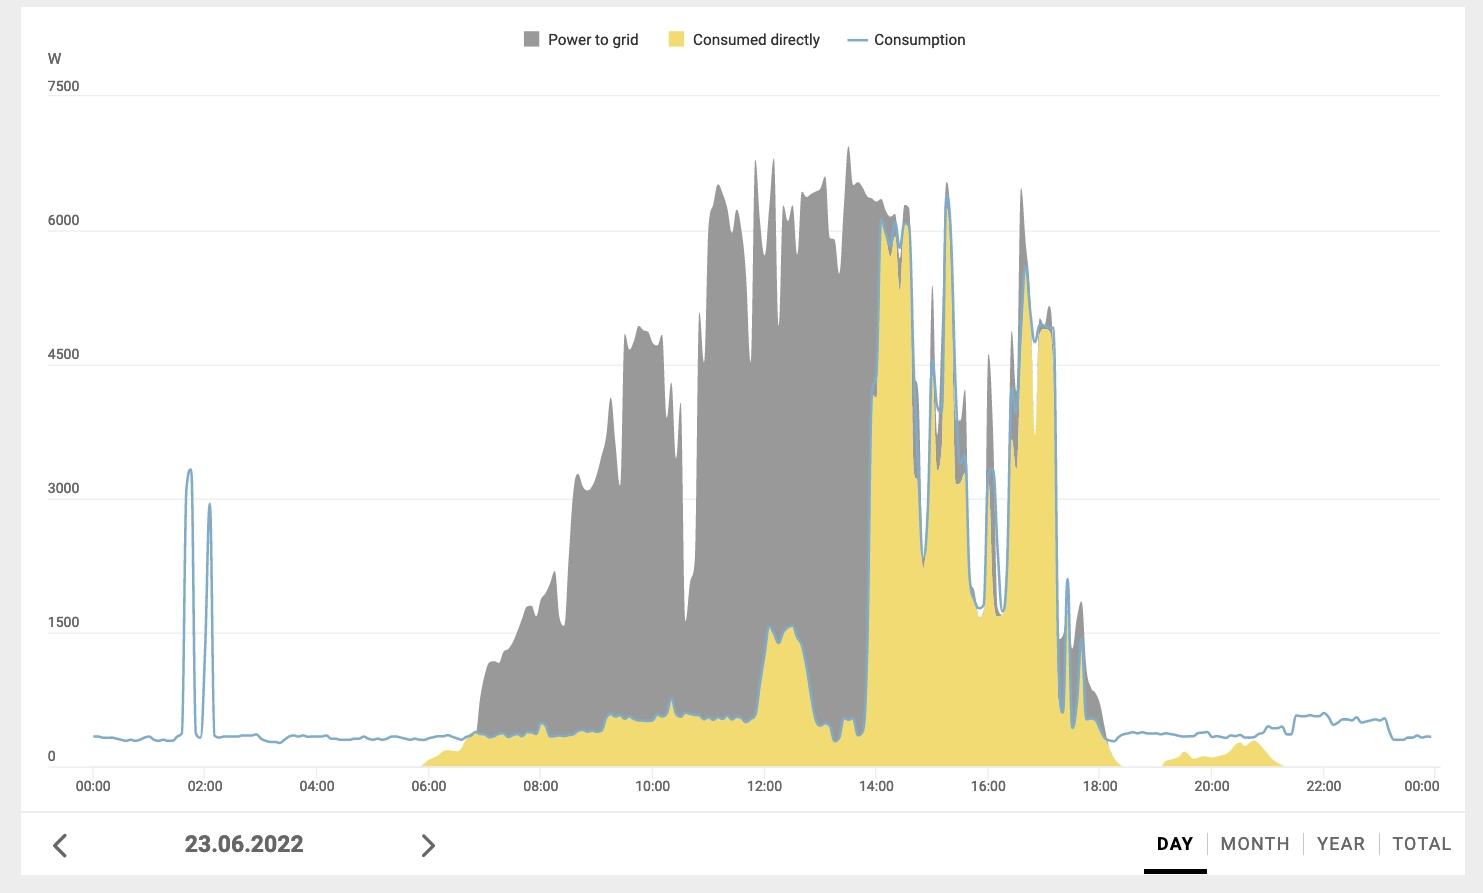Click the 14:00 x-axis label
The image size is (1483, 893).
coord(876,787)
